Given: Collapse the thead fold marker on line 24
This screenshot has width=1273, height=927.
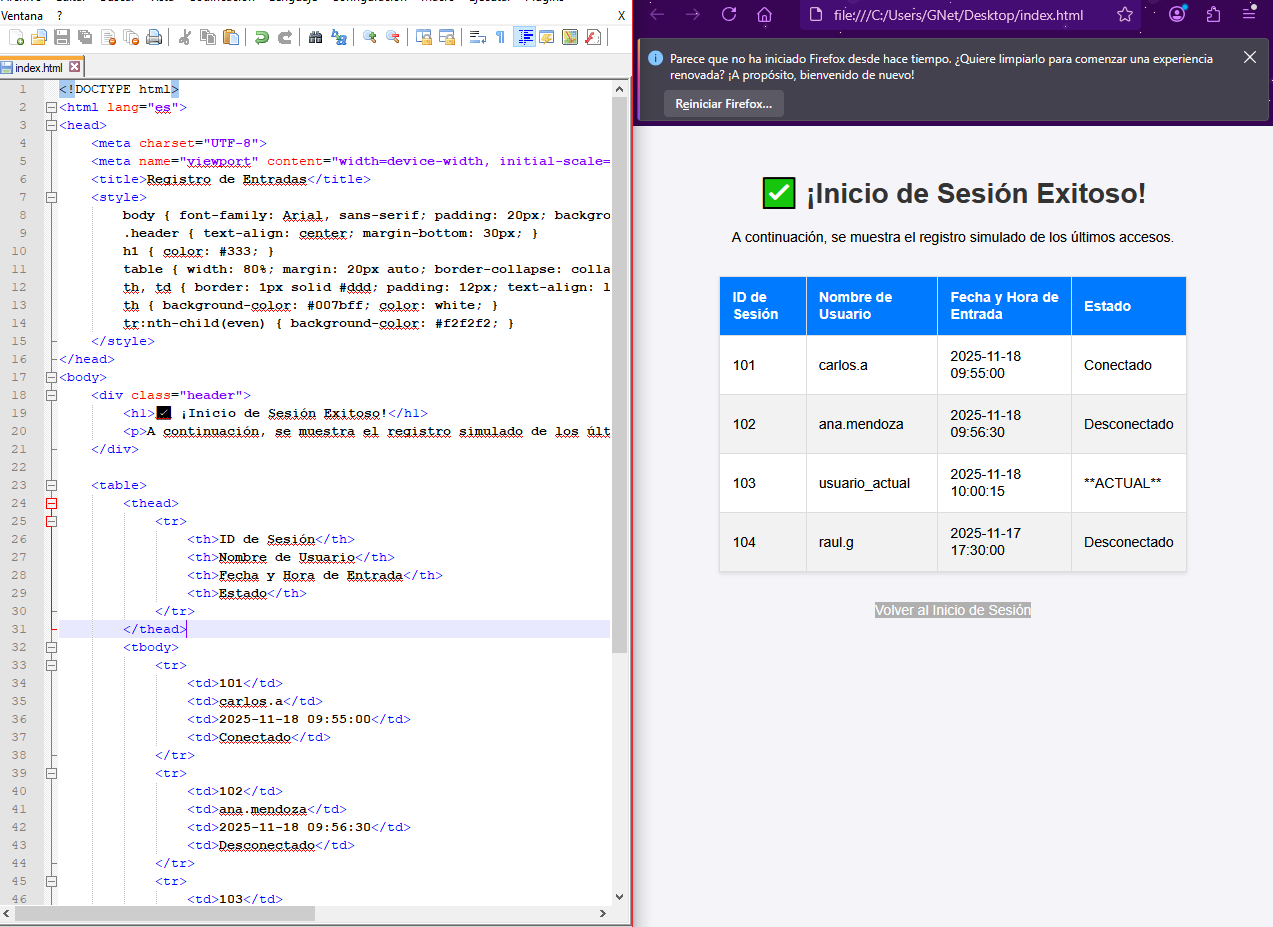Looking at the screenshot, I should (51, 503).
